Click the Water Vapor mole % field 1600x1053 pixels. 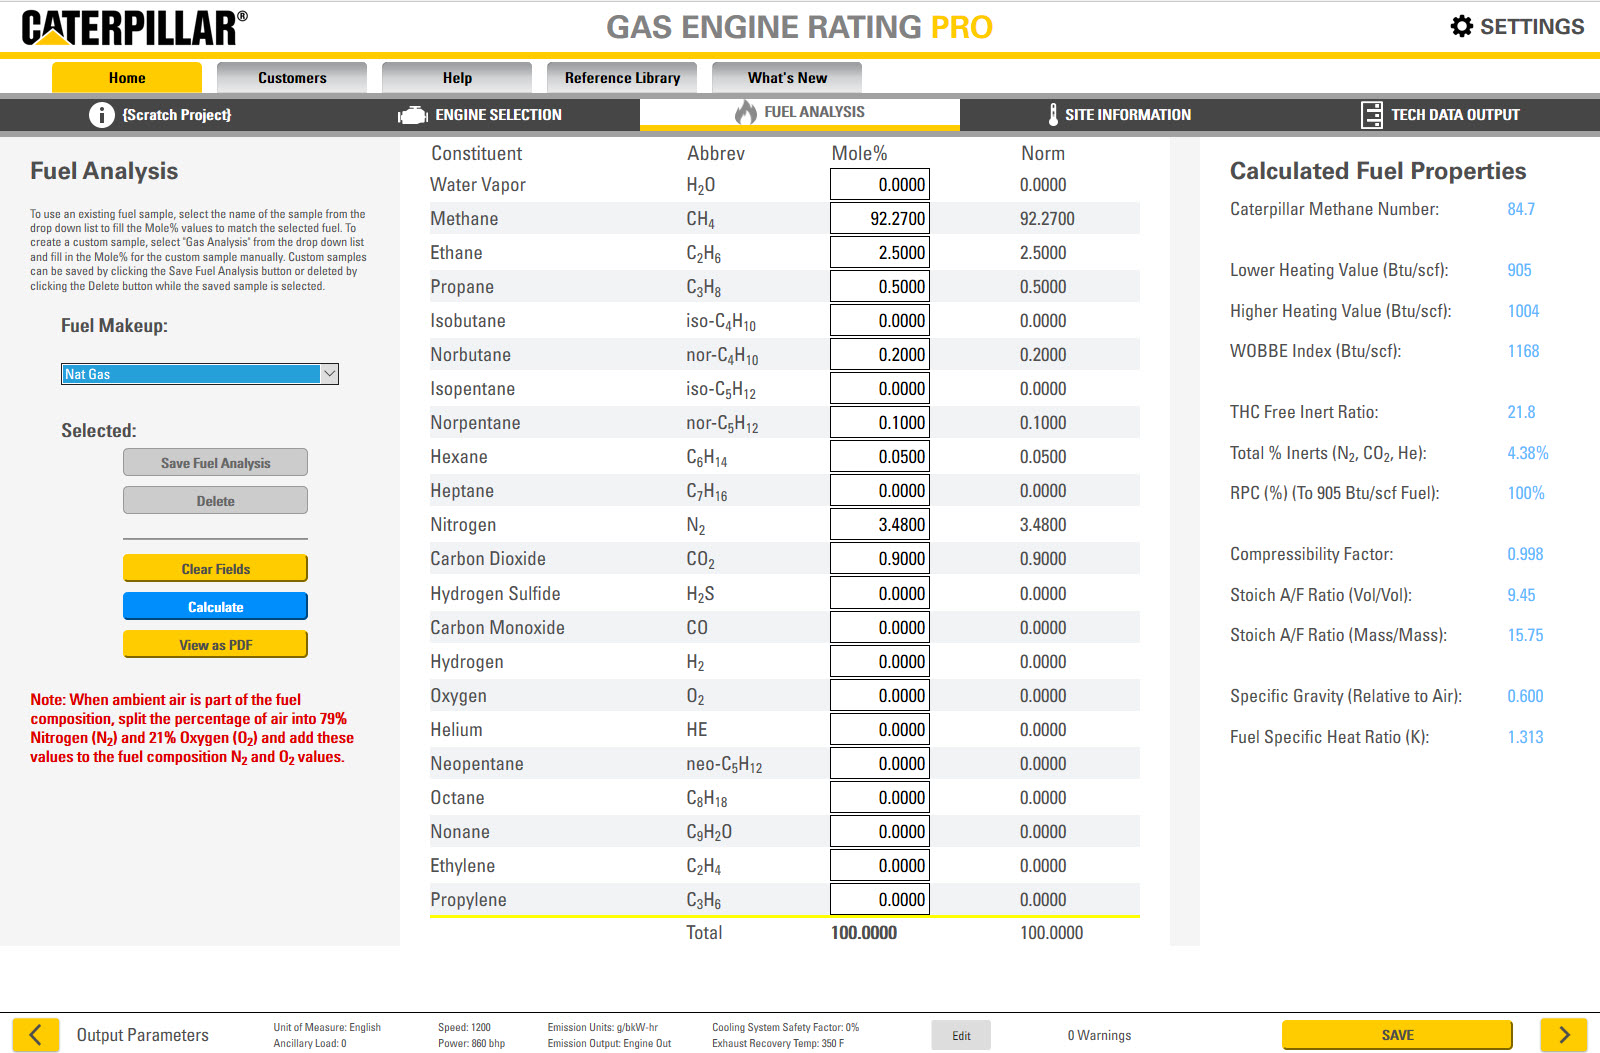click(880, 185)
